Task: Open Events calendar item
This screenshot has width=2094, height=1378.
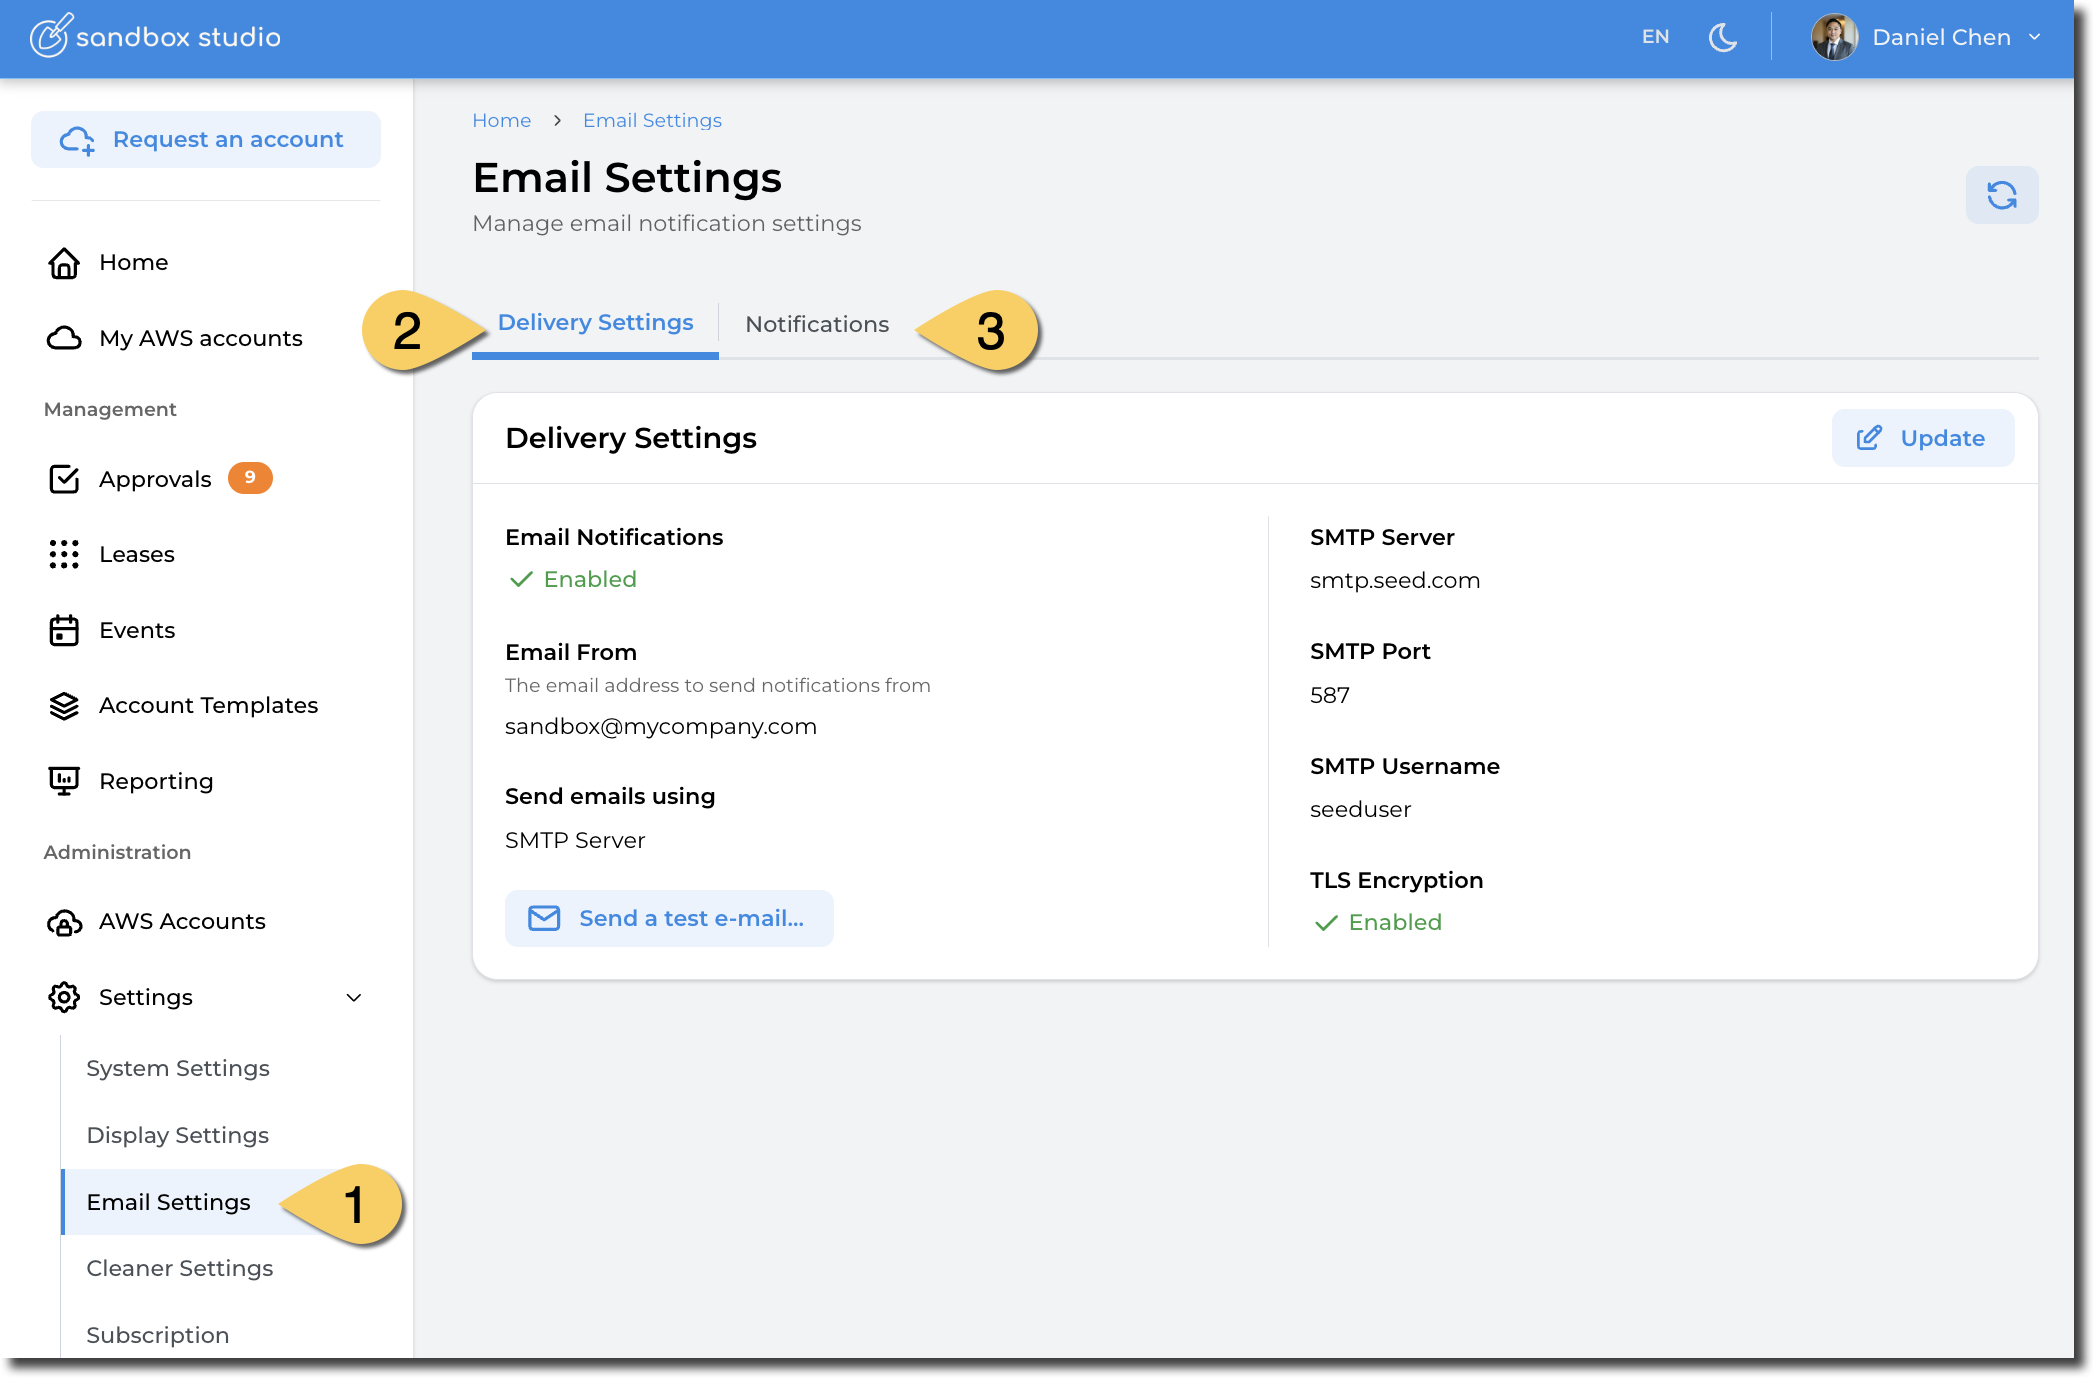Action: 137,630
